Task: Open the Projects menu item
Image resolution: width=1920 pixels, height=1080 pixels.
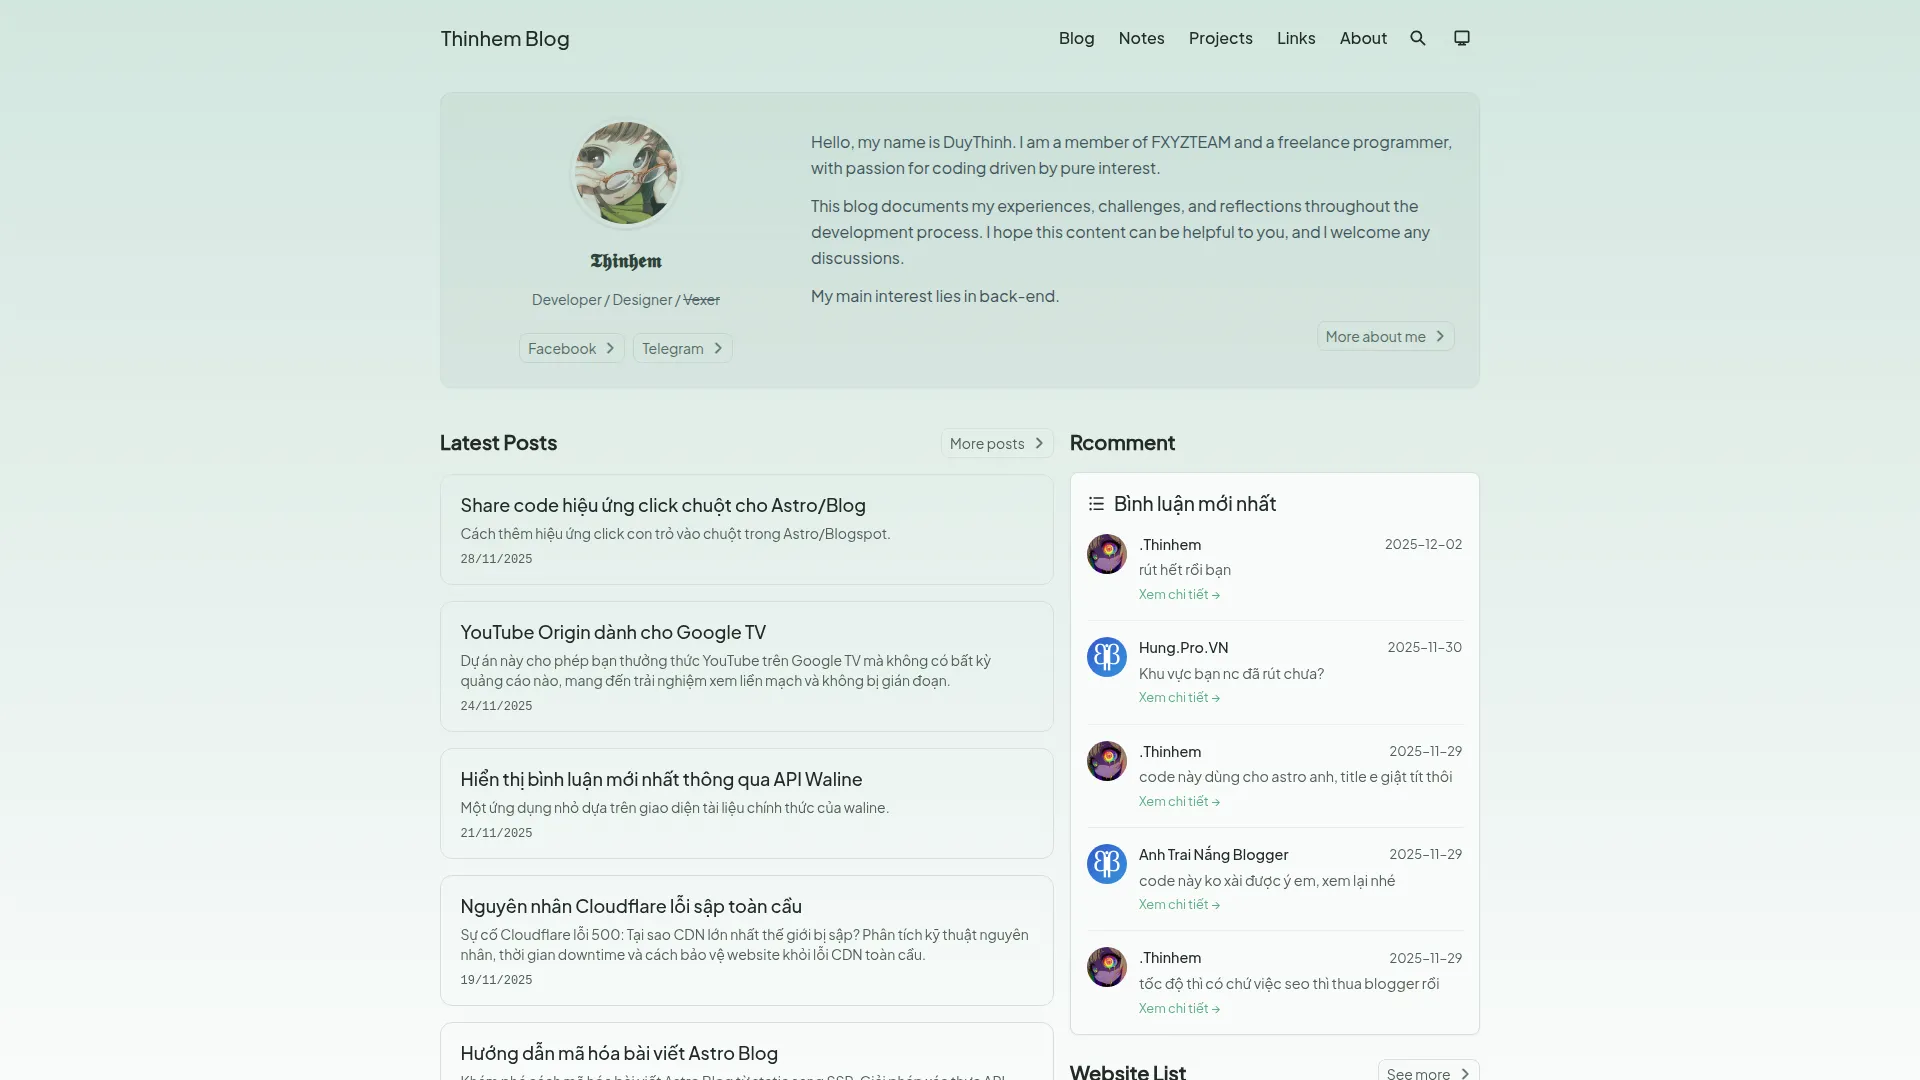Action: coord(1220,38)
